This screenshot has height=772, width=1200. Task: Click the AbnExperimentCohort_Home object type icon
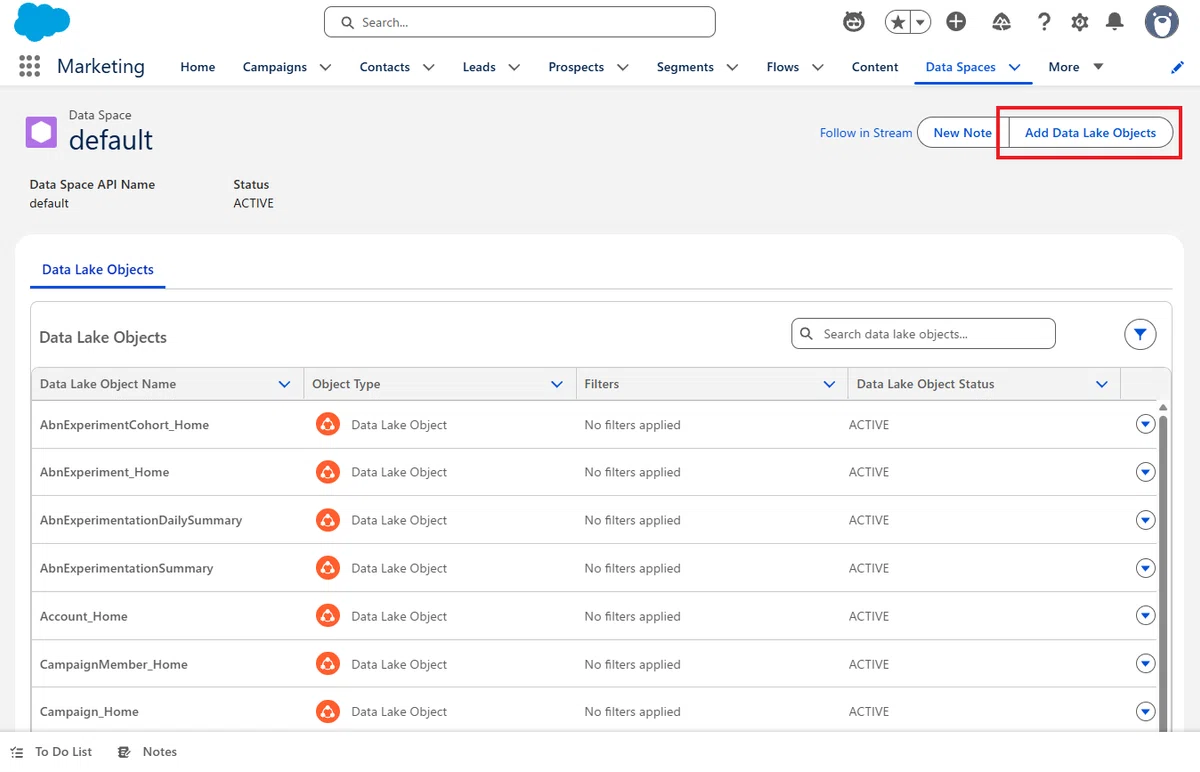[327, 424]
